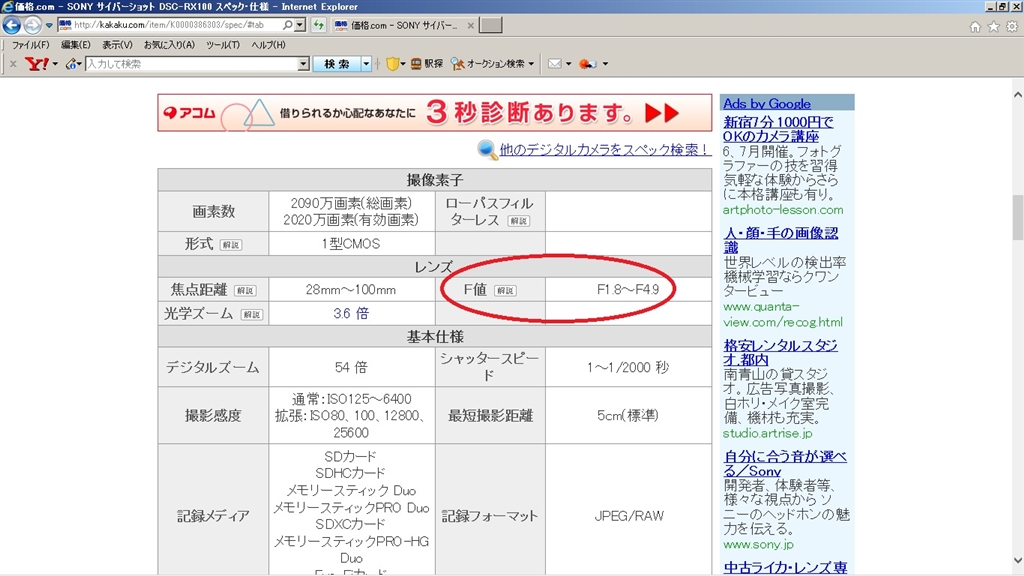Click the 検索 search button
Screen dimensions: 1024x576
(x=337, y=64)
